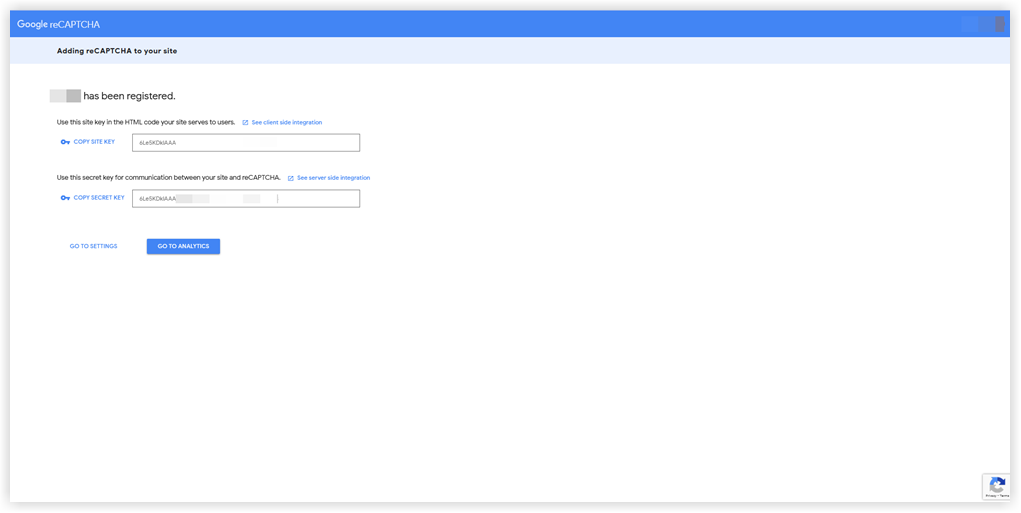Click the GO TO ANALYTICS button

pos(184,247)
